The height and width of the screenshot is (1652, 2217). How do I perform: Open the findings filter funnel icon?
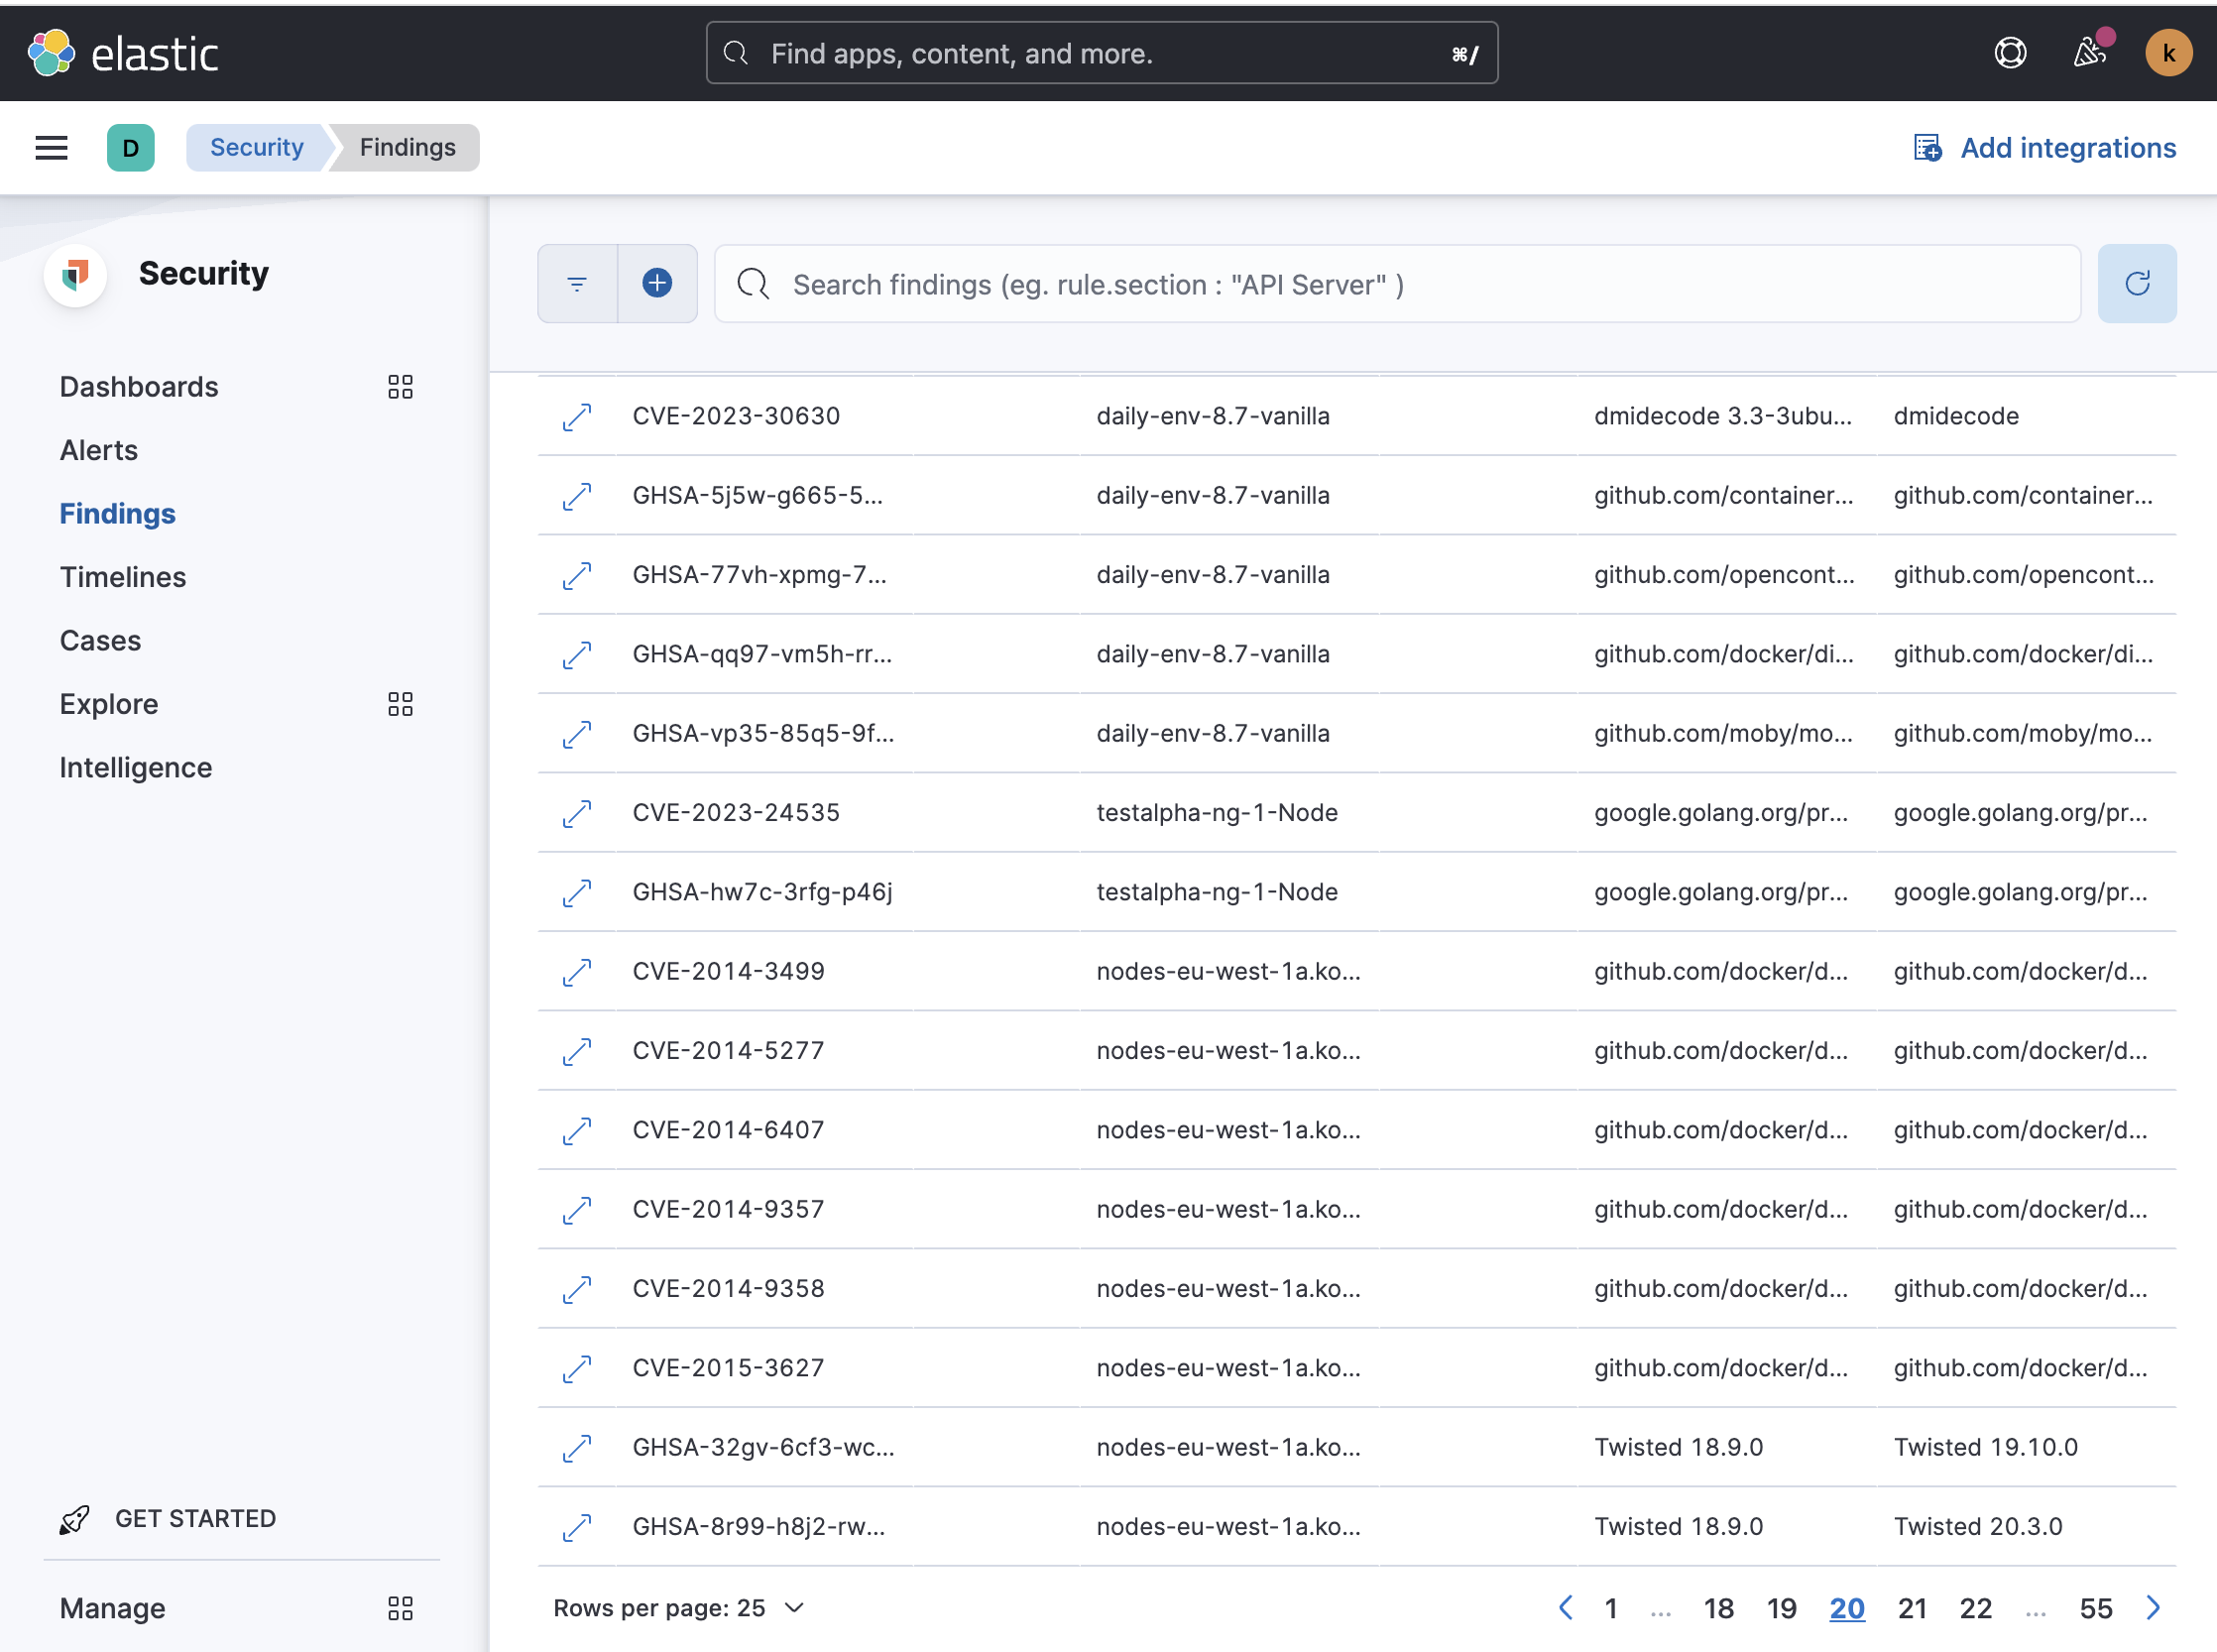tap(576, 283)
